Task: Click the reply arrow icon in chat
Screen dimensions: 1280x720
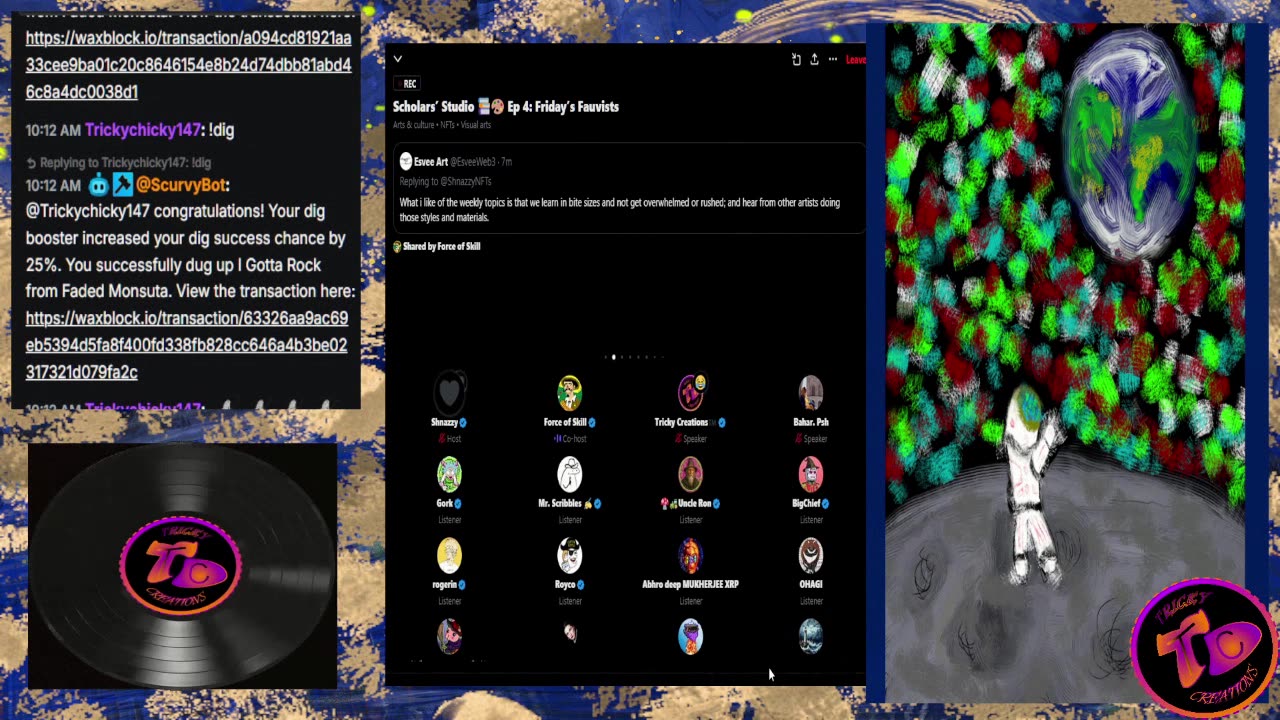Action: 31,162
